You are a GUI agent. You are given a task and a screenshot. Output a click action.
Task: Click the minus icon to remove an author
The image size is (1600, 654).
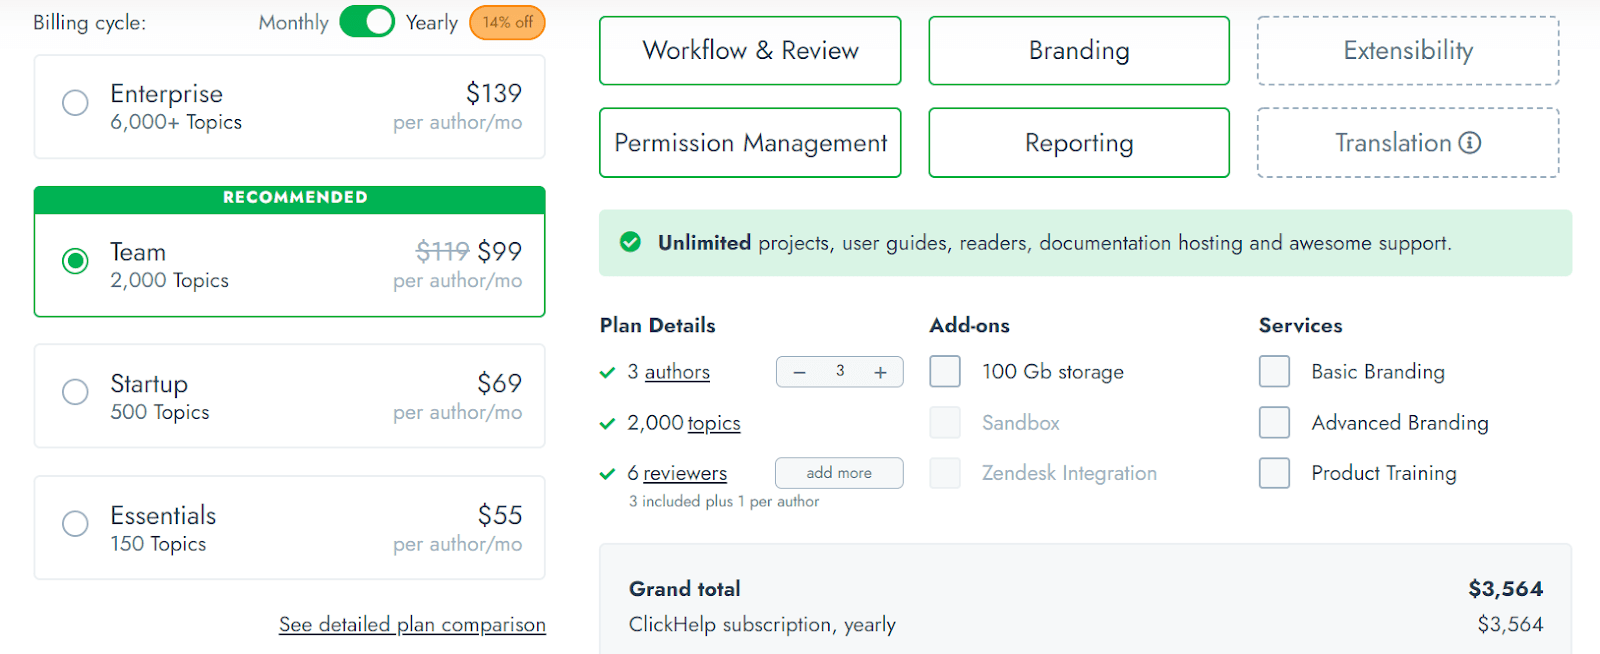(799, 372)
